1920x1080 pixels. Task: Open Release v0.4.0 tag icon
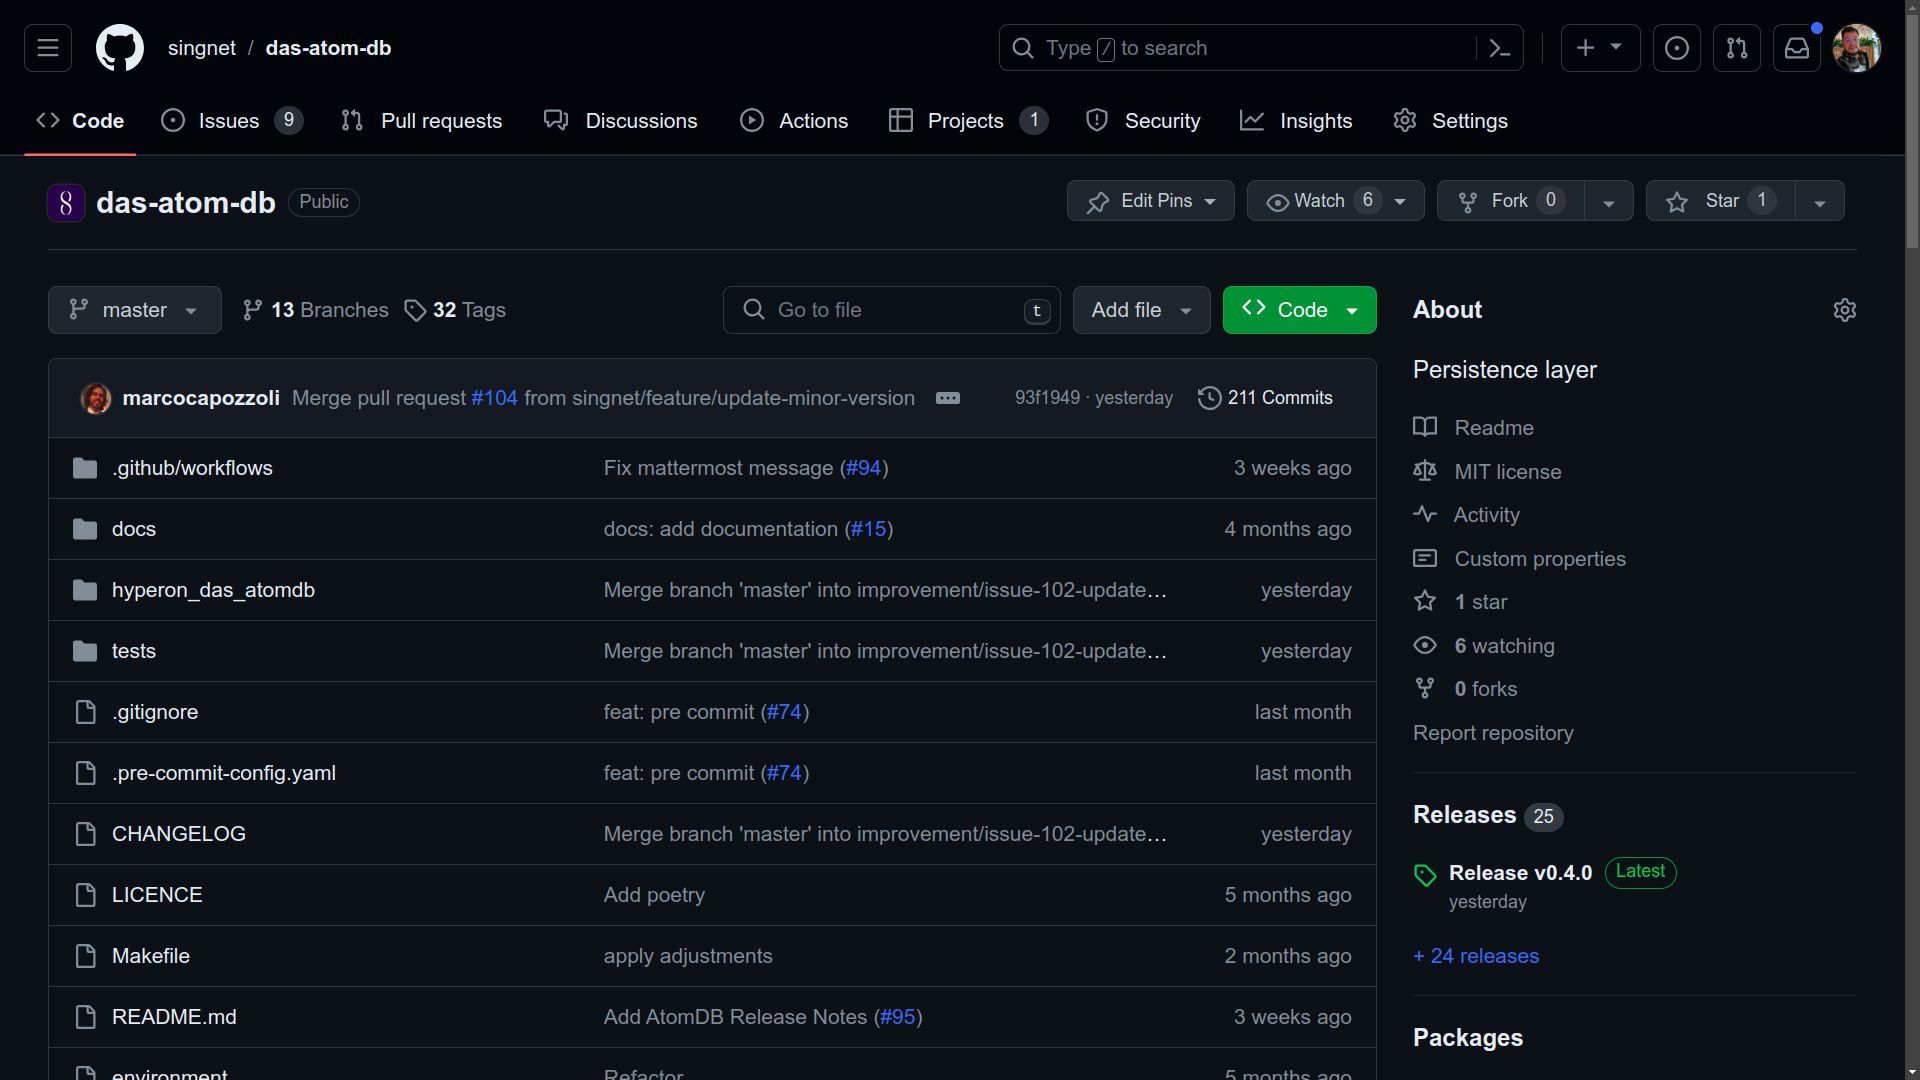1425,875
